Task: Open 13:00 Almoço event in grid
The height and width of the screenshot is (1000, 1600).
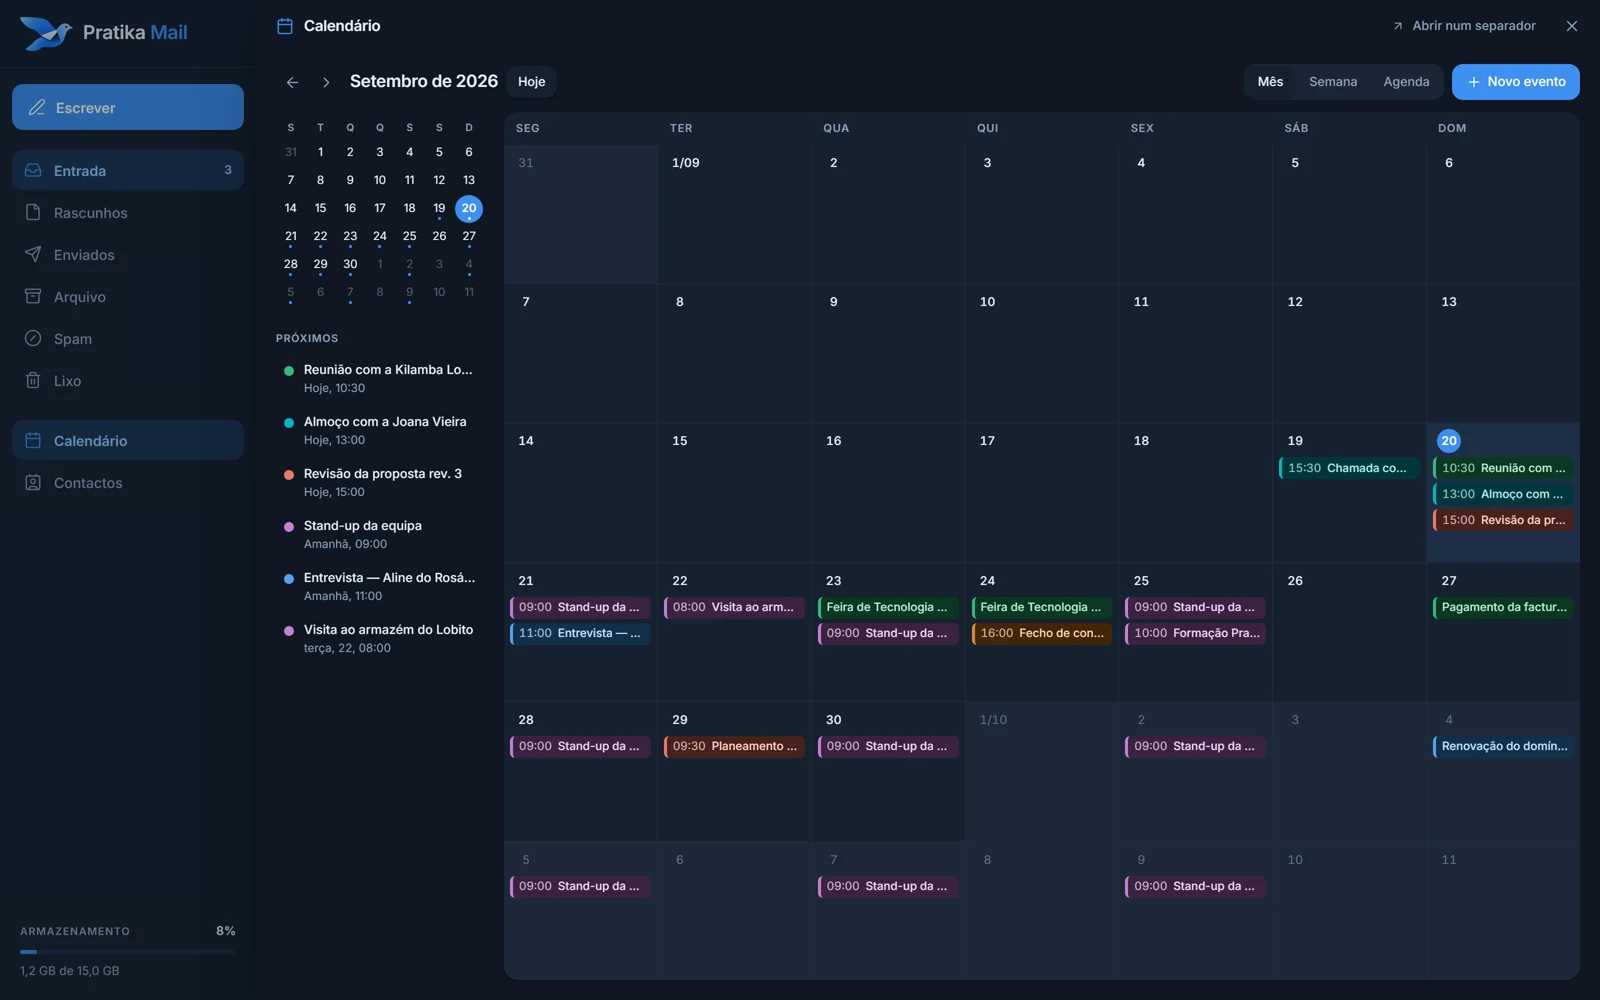Action: tap(1503, 494)
